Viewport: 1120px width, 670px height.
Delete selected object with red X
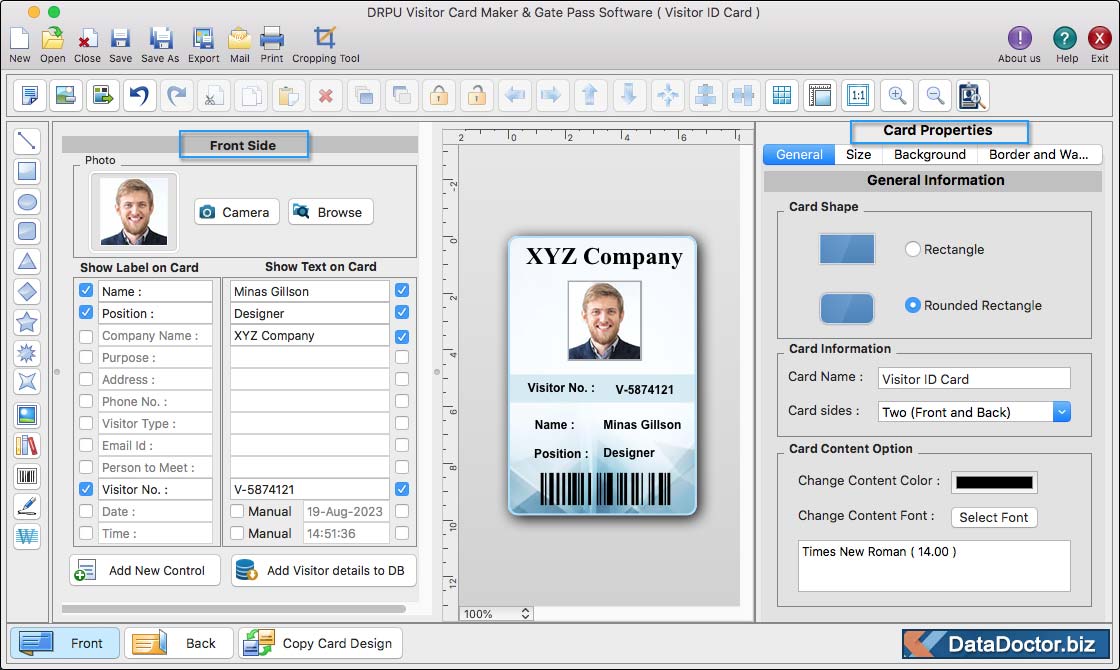tap(326, 95)
